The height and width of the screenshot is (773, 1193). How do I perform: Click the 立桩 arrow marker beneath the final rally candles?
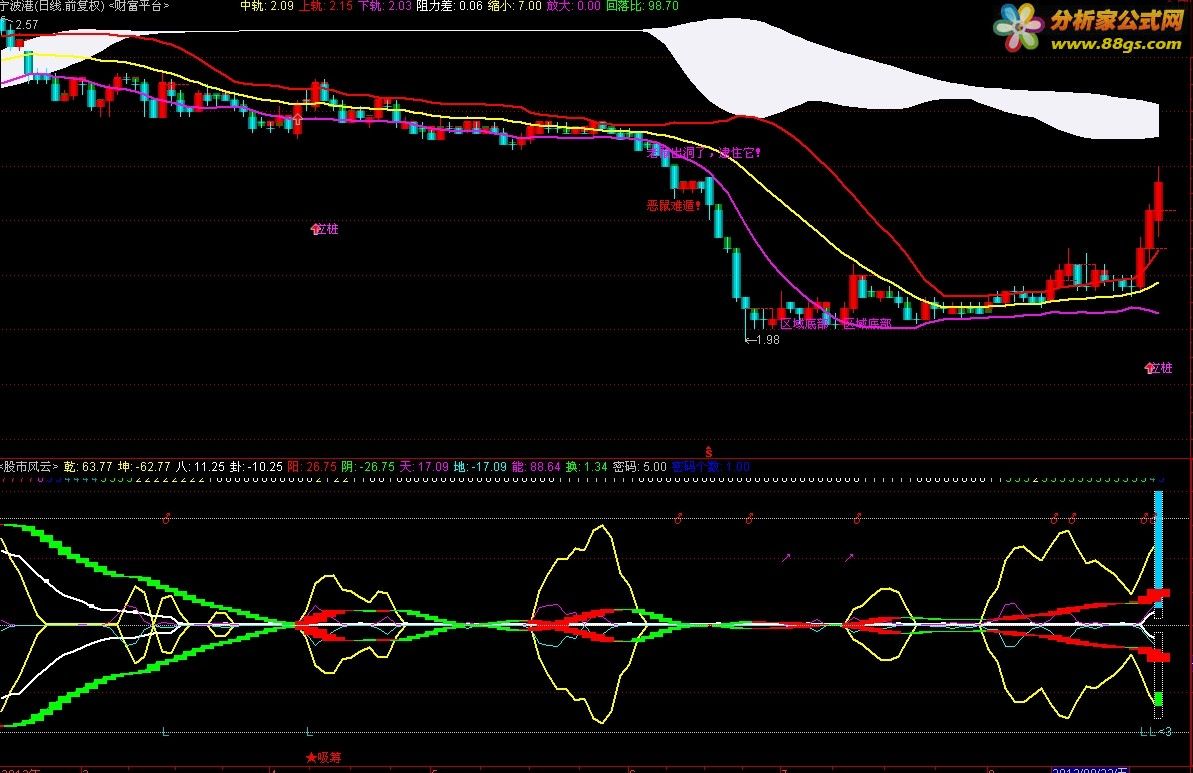(x=1158, y=368)
